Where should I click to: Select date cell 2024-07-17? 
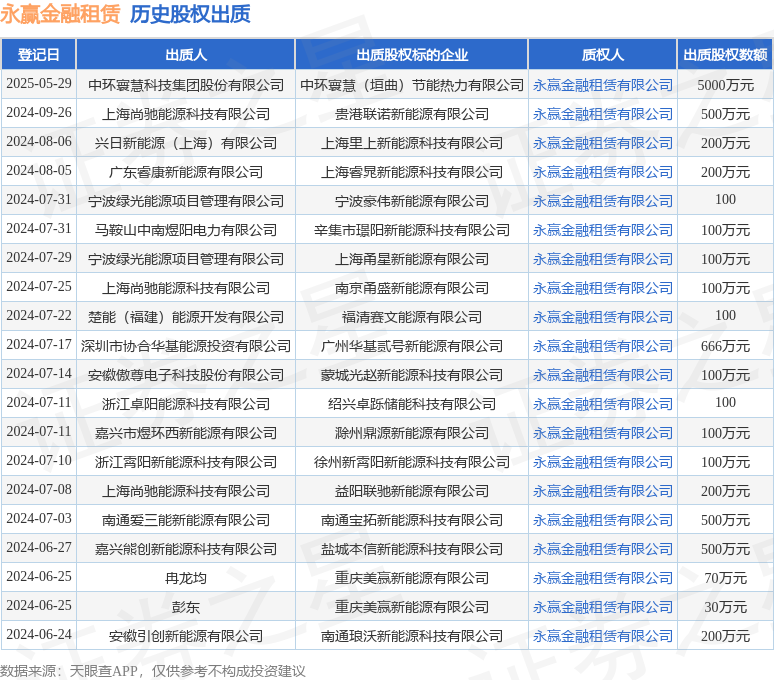click(39, 346)
